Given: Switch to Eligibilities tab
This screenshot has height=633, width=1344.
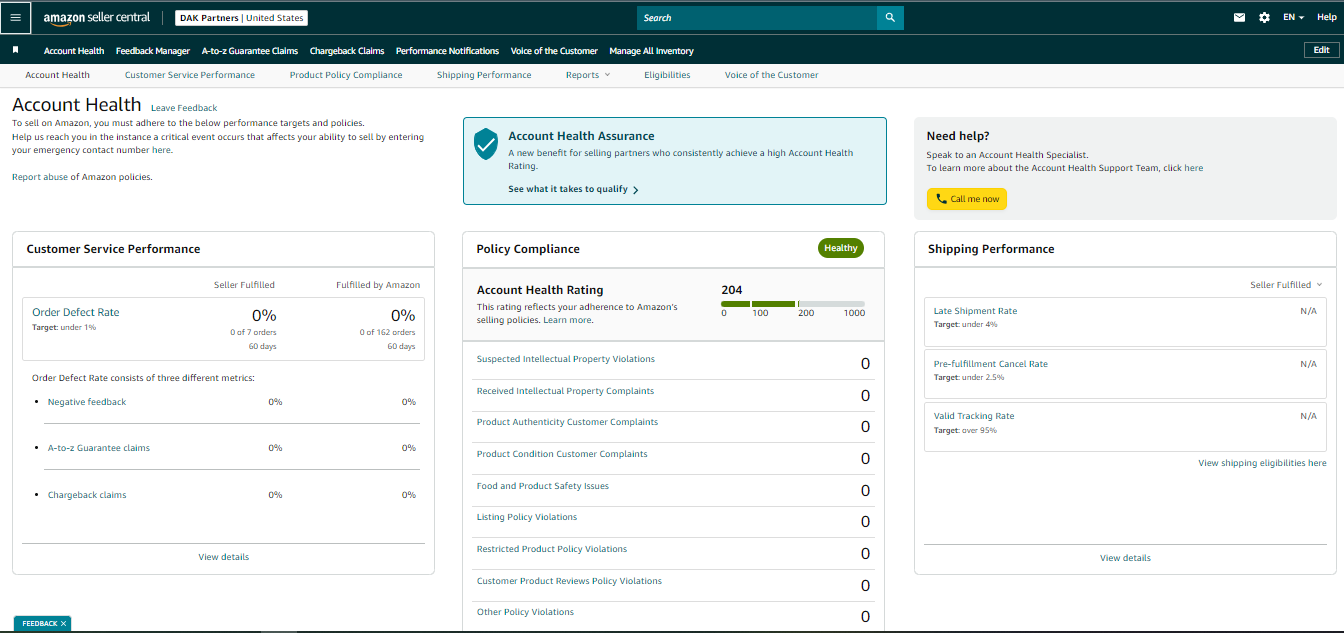Looking at the screenshot, I should [667, 75].
